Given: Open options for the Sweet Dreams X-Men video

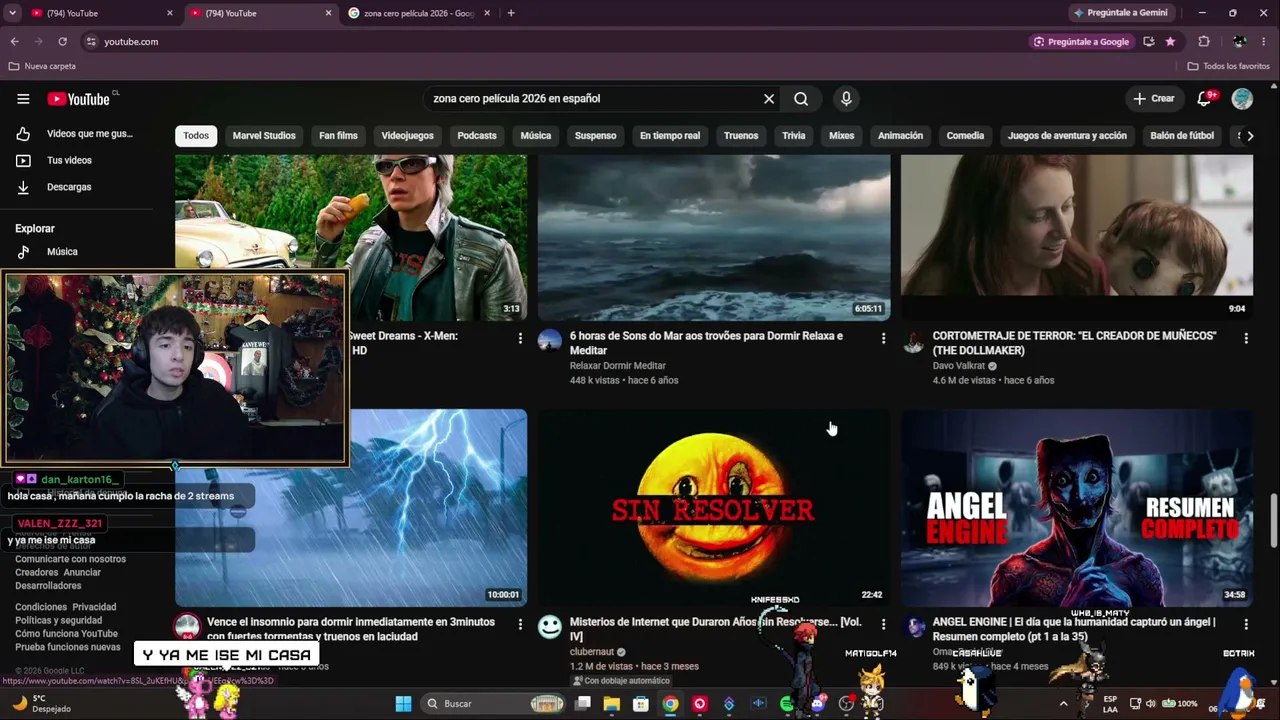Looking at the screenshot, I should pyautogui.click(x=520, y=339).
